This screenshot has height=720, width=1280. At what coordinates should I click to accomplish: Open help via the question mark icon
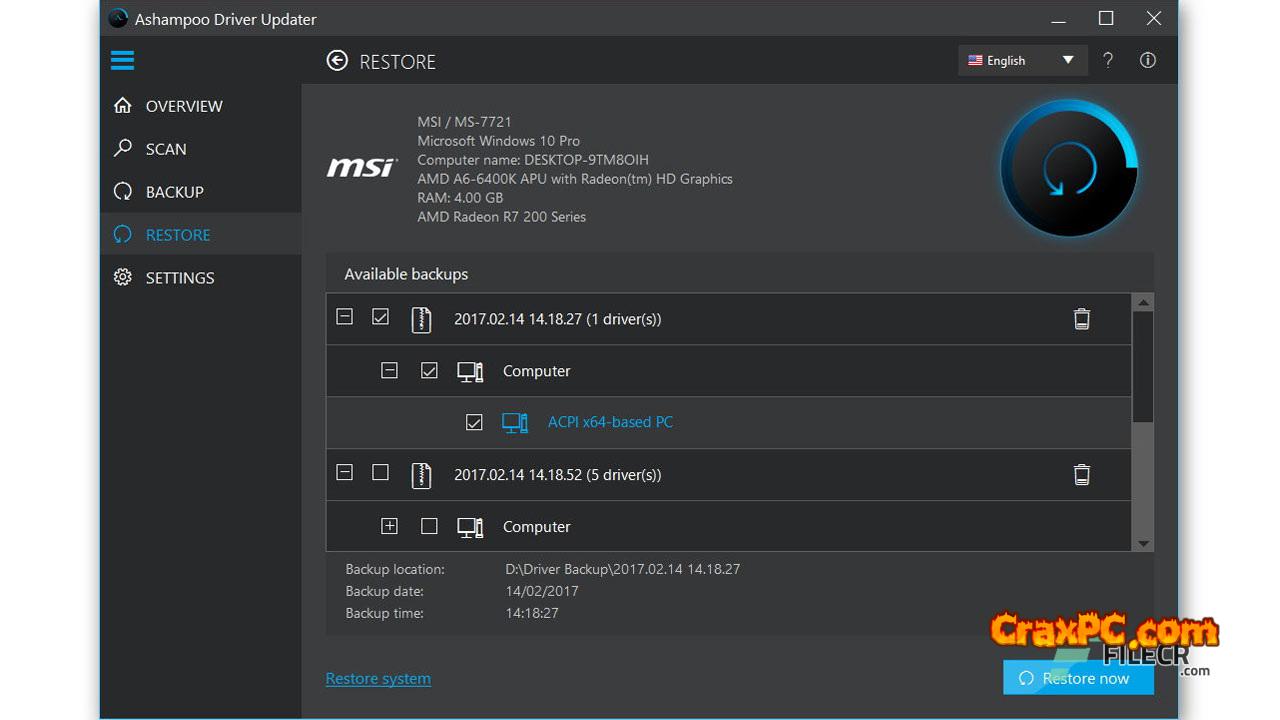point(1108,60)
